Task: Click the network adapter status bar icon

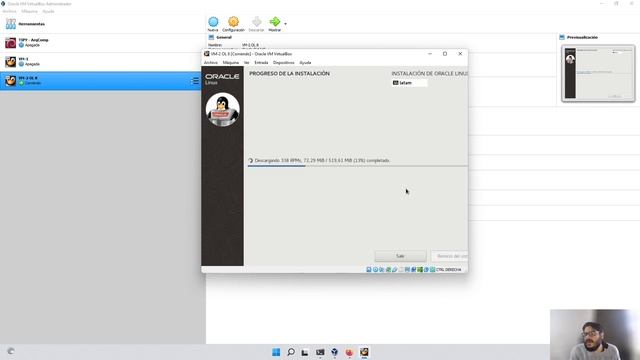Action: (x=388, y=270)
